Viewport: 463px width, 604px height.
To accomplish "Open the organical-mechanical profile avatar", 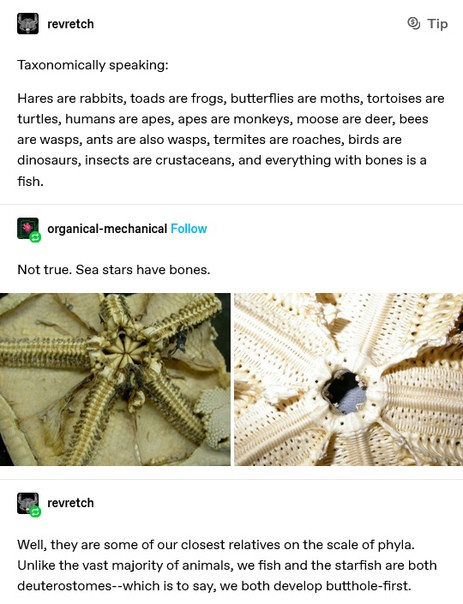I will (28, 228).
